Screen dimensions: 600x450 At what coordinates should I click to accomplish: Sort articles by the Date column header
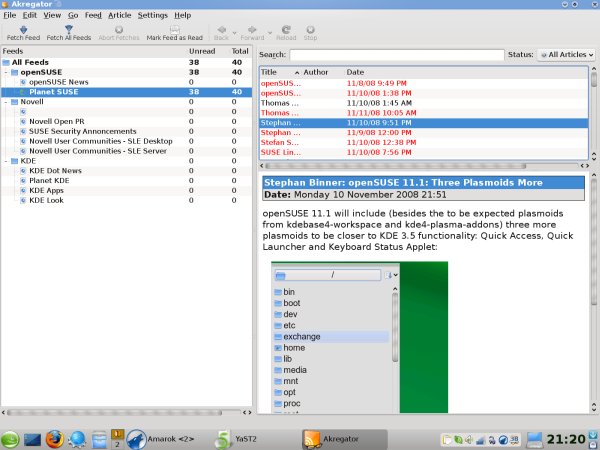click(356, 72)
